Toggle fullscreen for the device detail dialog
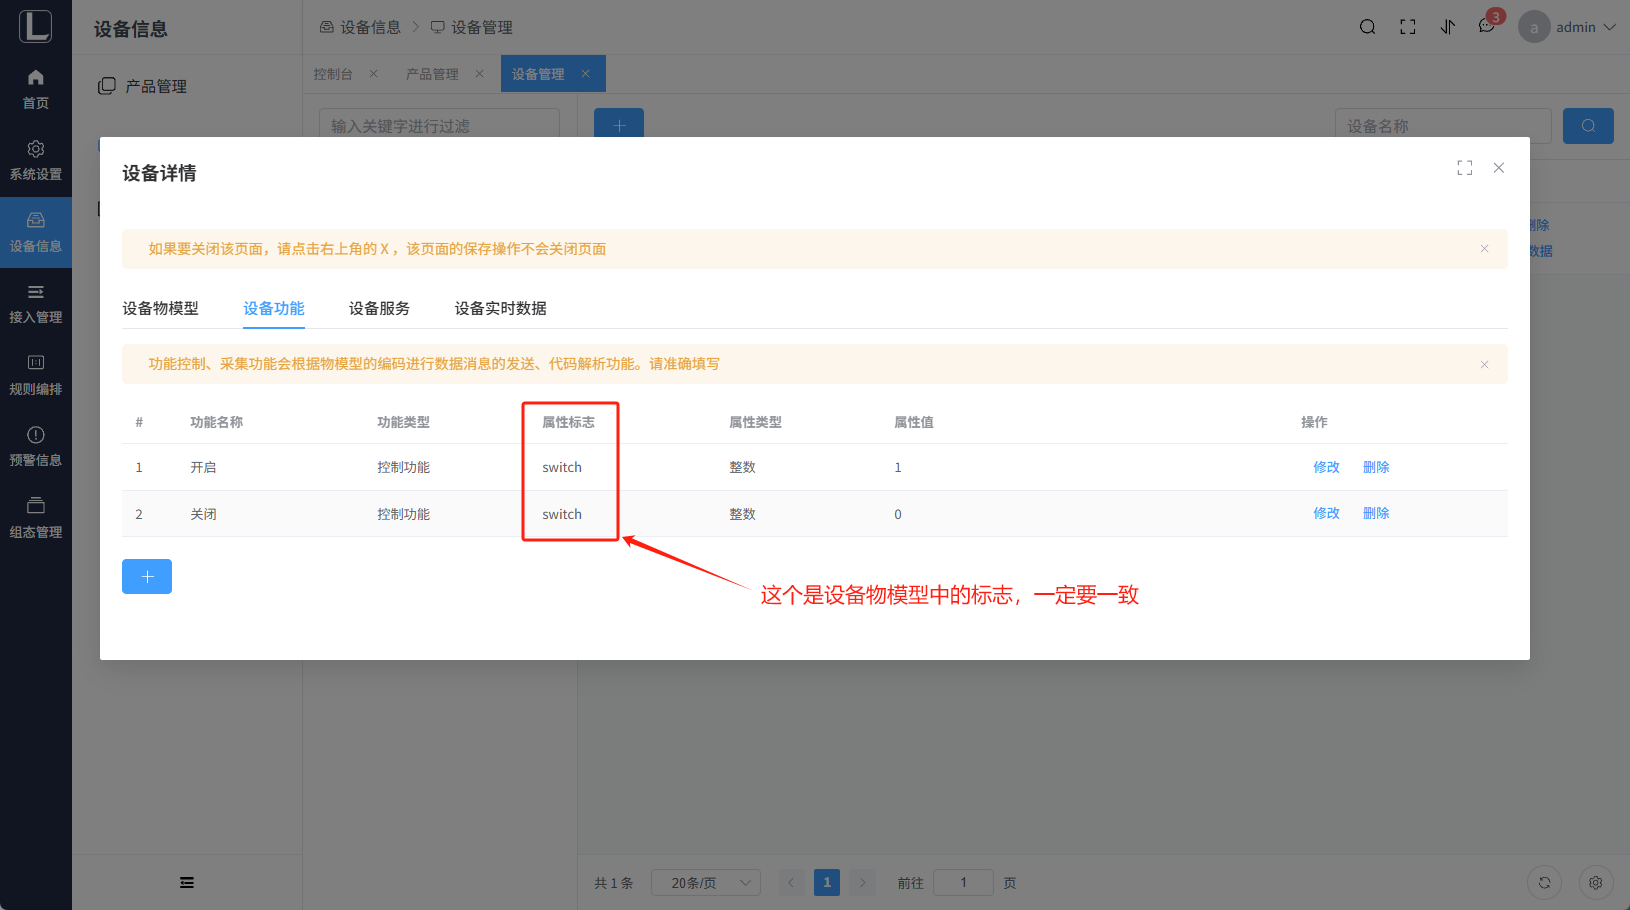1630x910 pixels. (1464, 168)
